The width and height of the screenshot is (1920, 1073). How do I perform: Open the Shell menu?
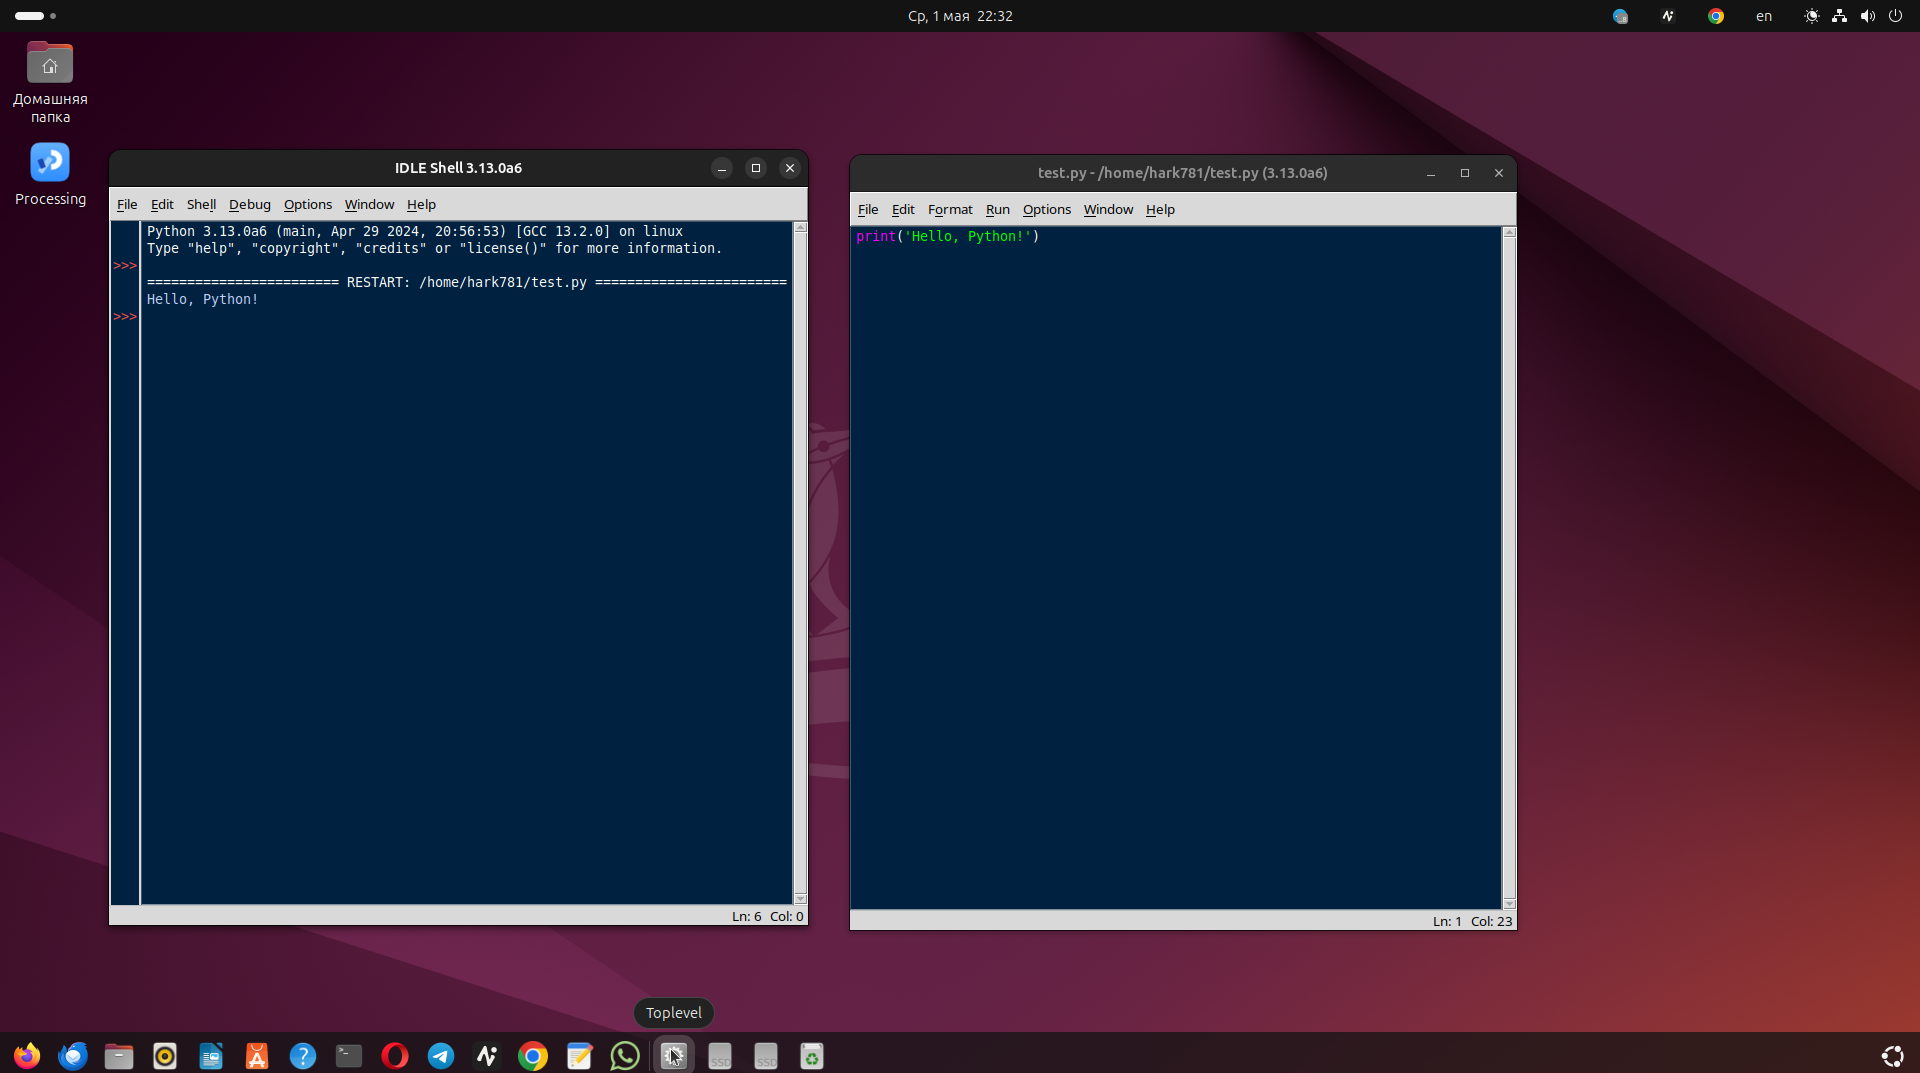coord(201,204)
